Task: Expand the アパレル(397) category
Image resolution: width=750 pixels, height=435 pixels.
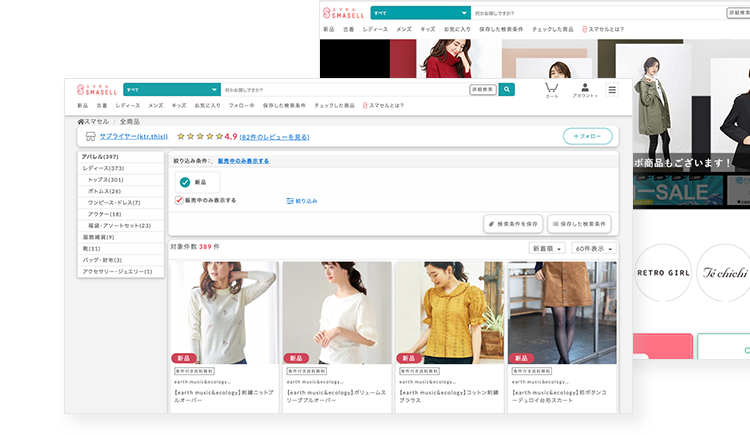Action: point(121,157)
